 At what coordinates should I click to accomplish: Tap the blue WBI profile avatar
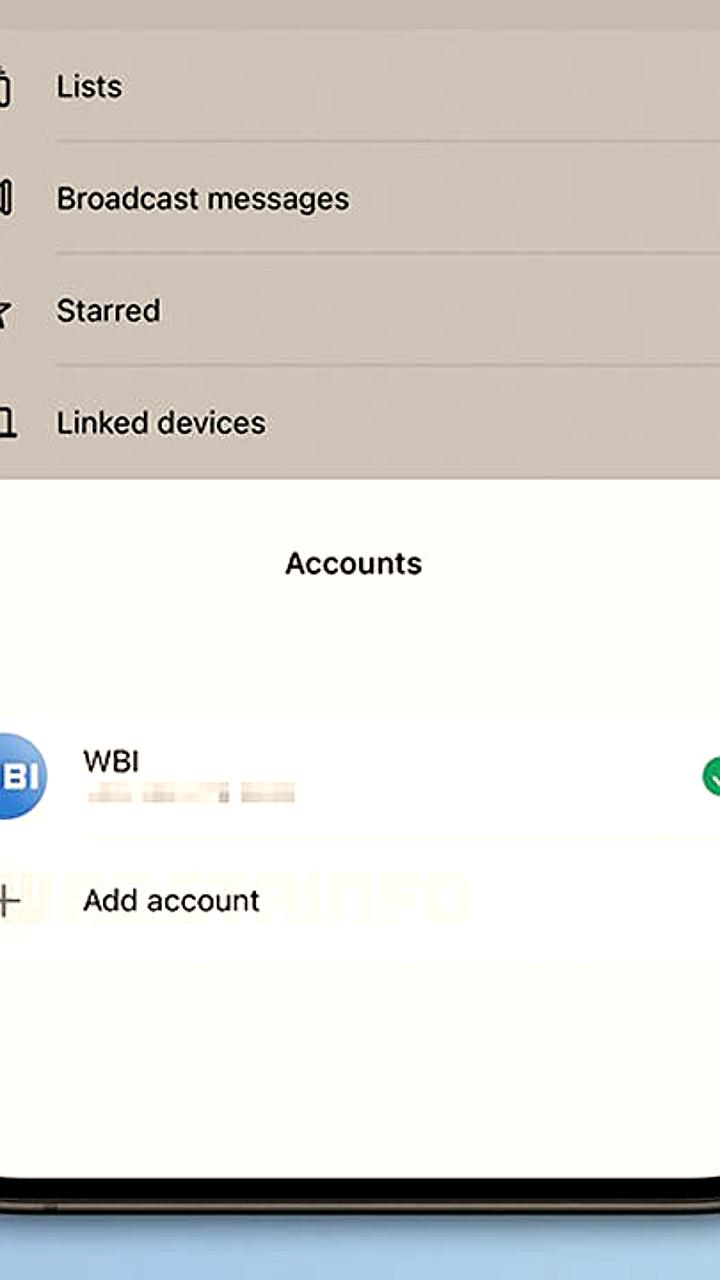pyautogui.click(x=20, y=776)
